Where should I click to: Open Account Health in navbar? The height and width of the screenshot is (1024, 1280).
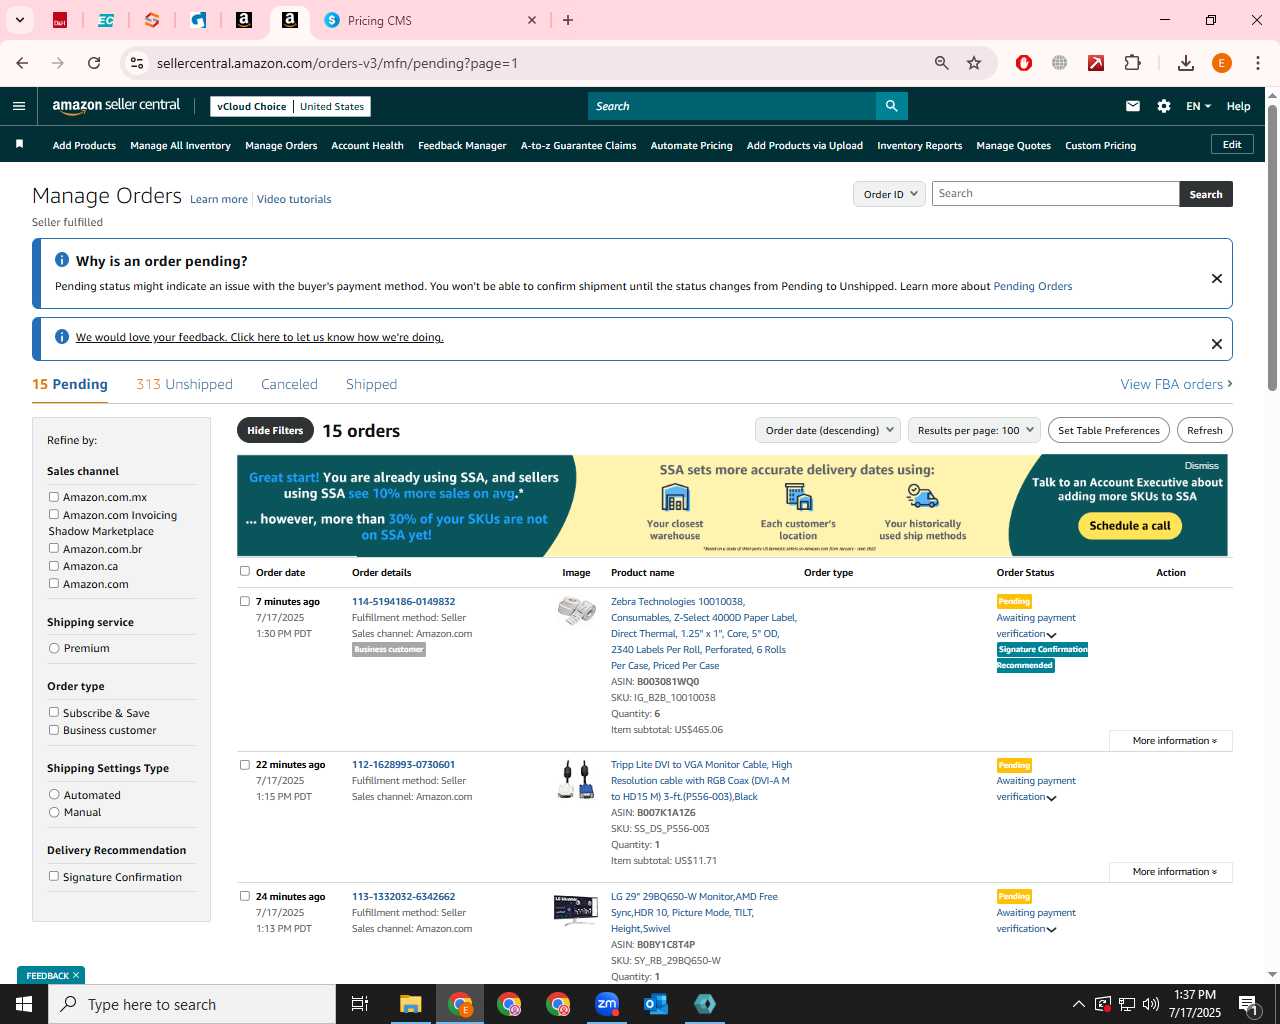367,145
